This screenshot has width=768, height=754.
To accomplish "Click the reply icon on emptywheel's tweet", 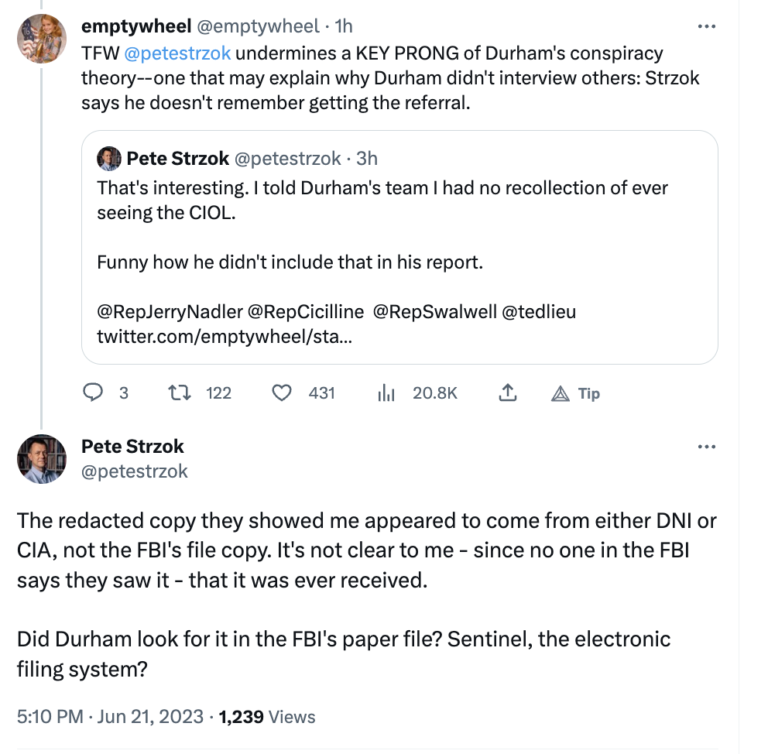I will click(93, 393).
